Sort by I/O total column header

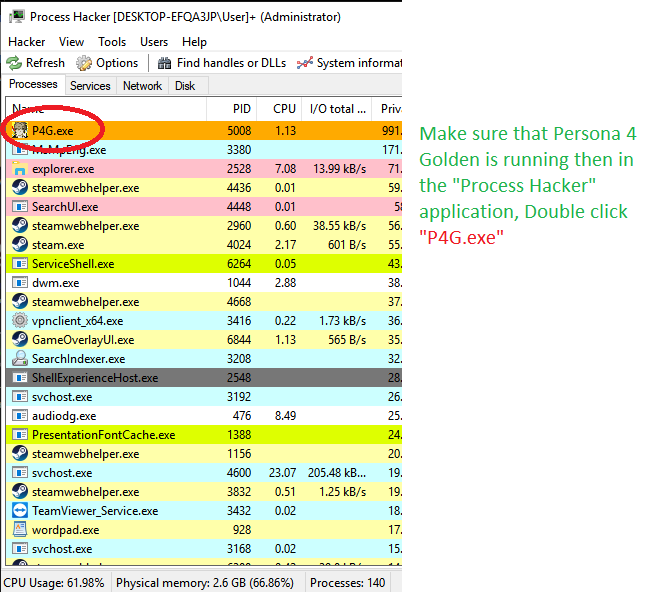click(x=337, y=109)
